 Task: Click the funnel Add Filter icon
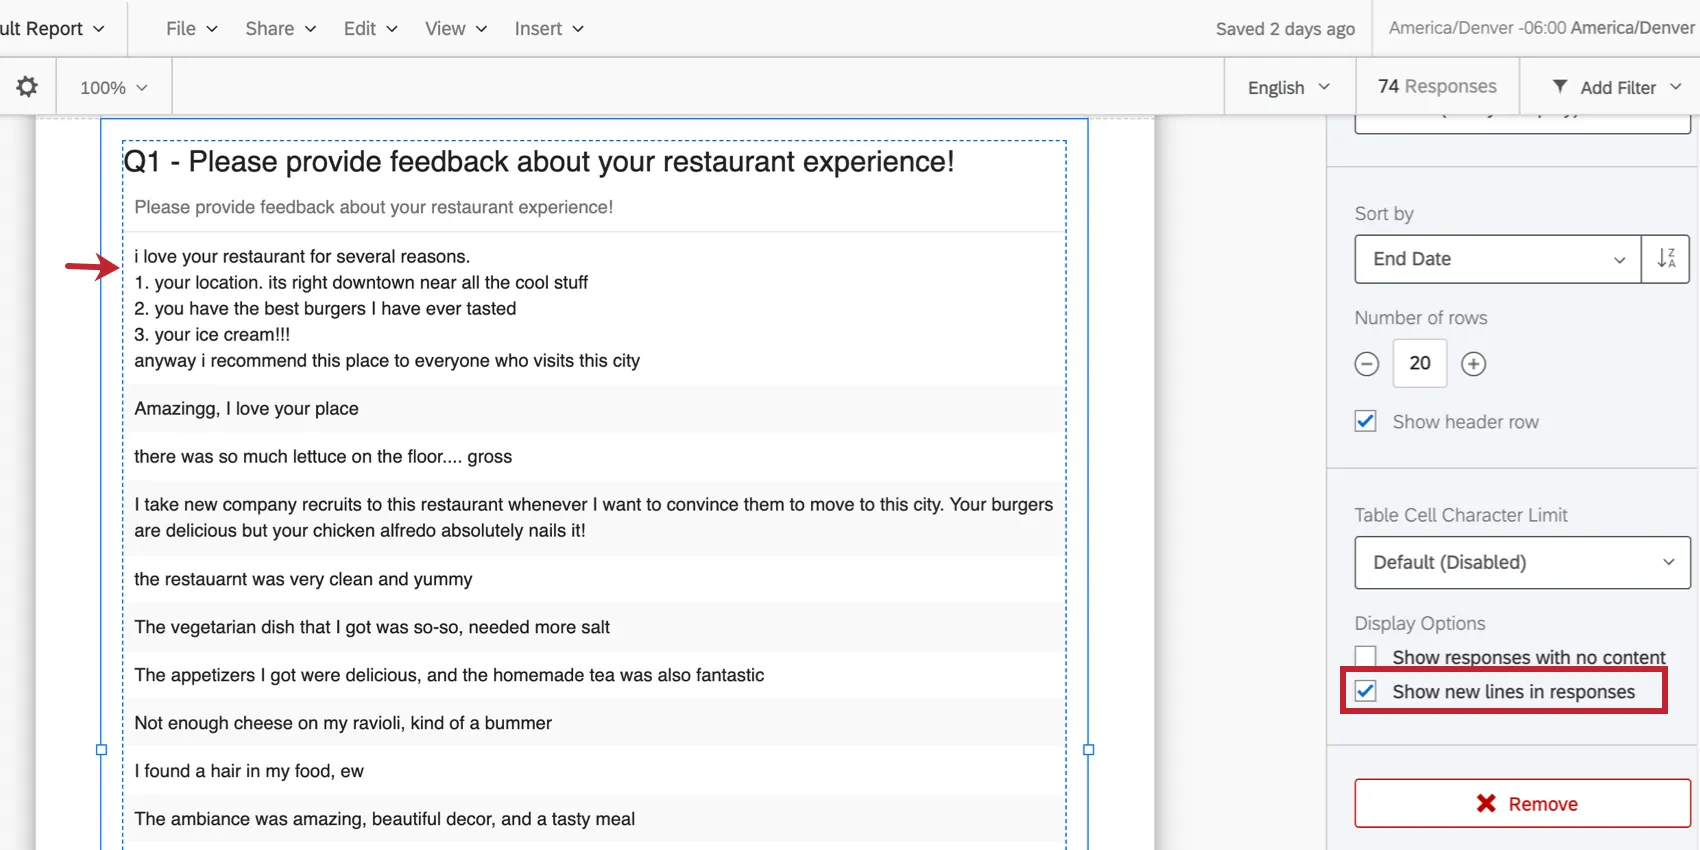tap(1560, 87)
